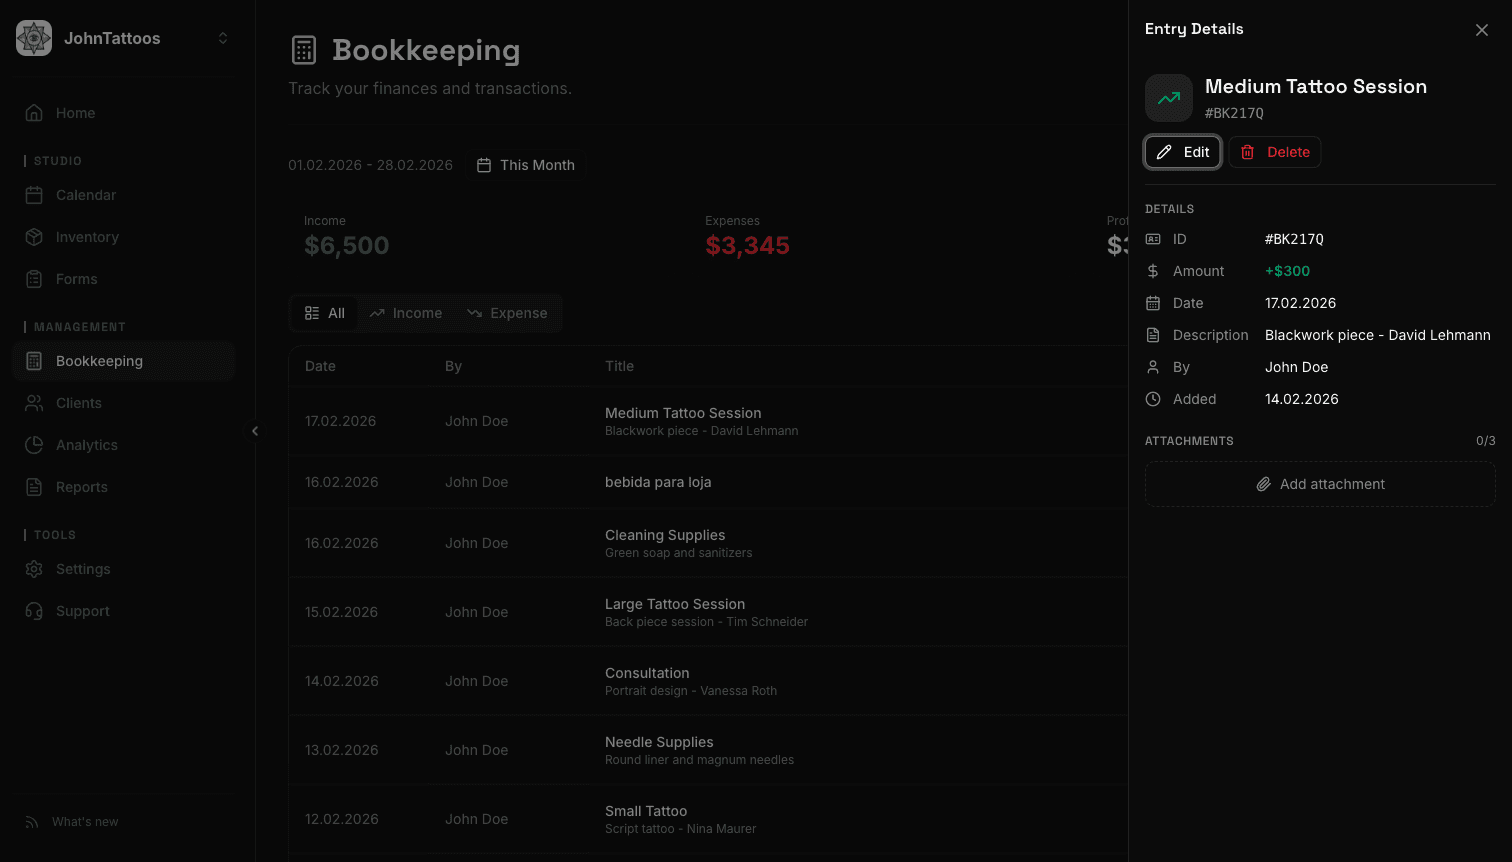Collapse the sidebar with the chevron arrow

coord(255,430)
